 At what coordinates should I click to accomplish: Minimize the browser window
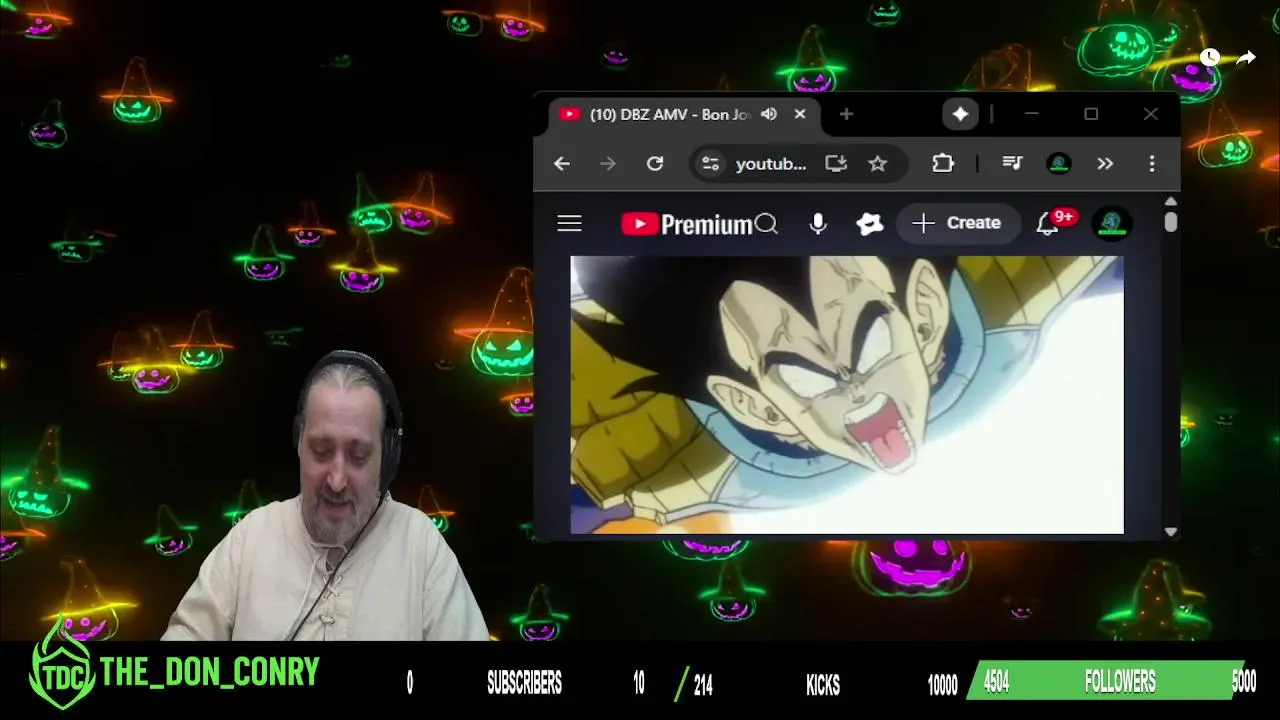point(1031,114)
